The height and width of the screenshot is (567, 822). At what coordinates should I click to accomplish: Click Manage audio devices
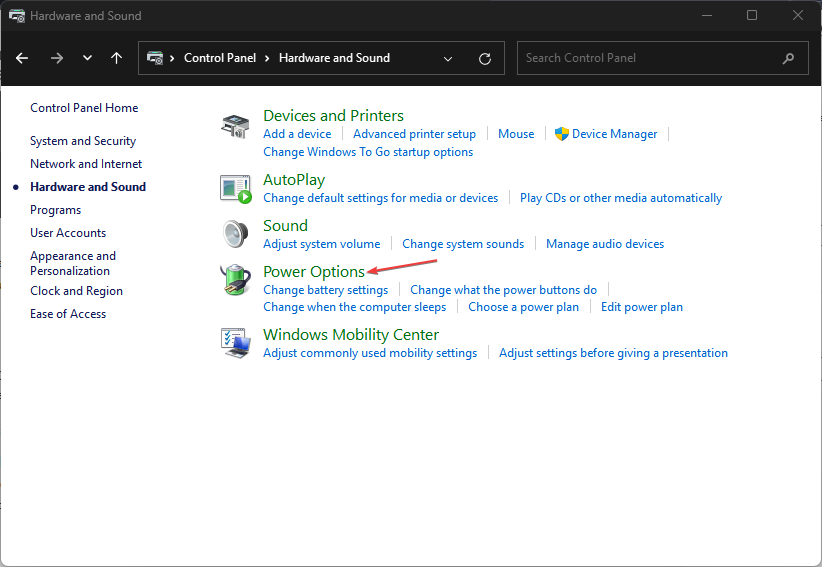(x=605, y=244)
